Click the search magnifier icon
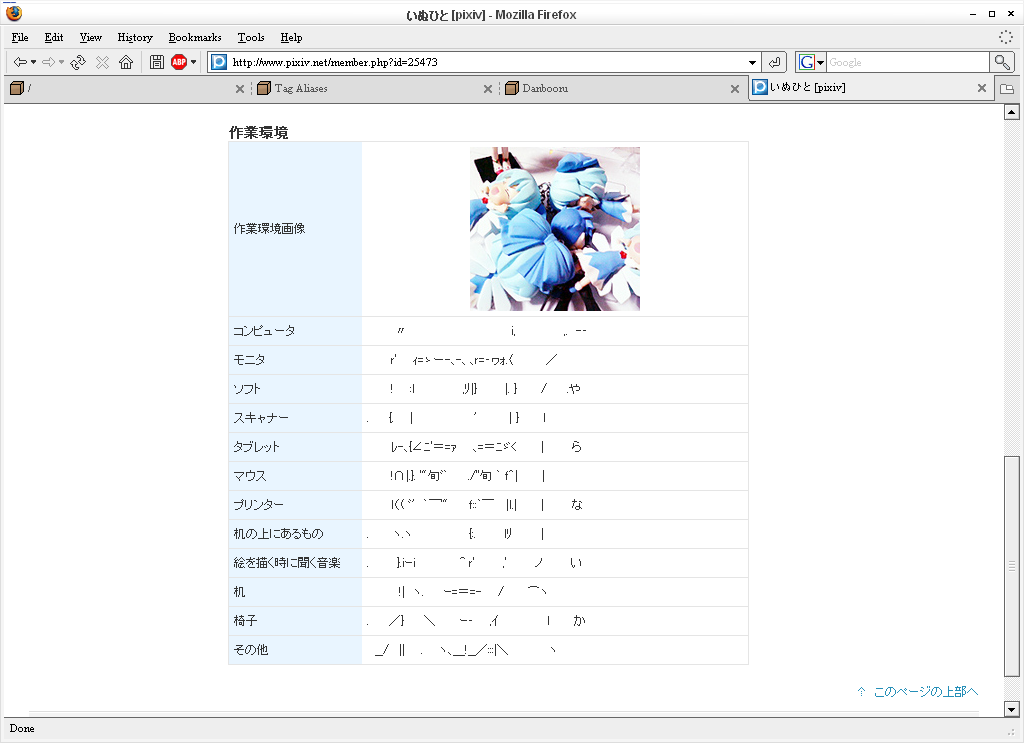Viewport: 1024px width, 743px height. pyautogui.click(x=1002, y=61)
